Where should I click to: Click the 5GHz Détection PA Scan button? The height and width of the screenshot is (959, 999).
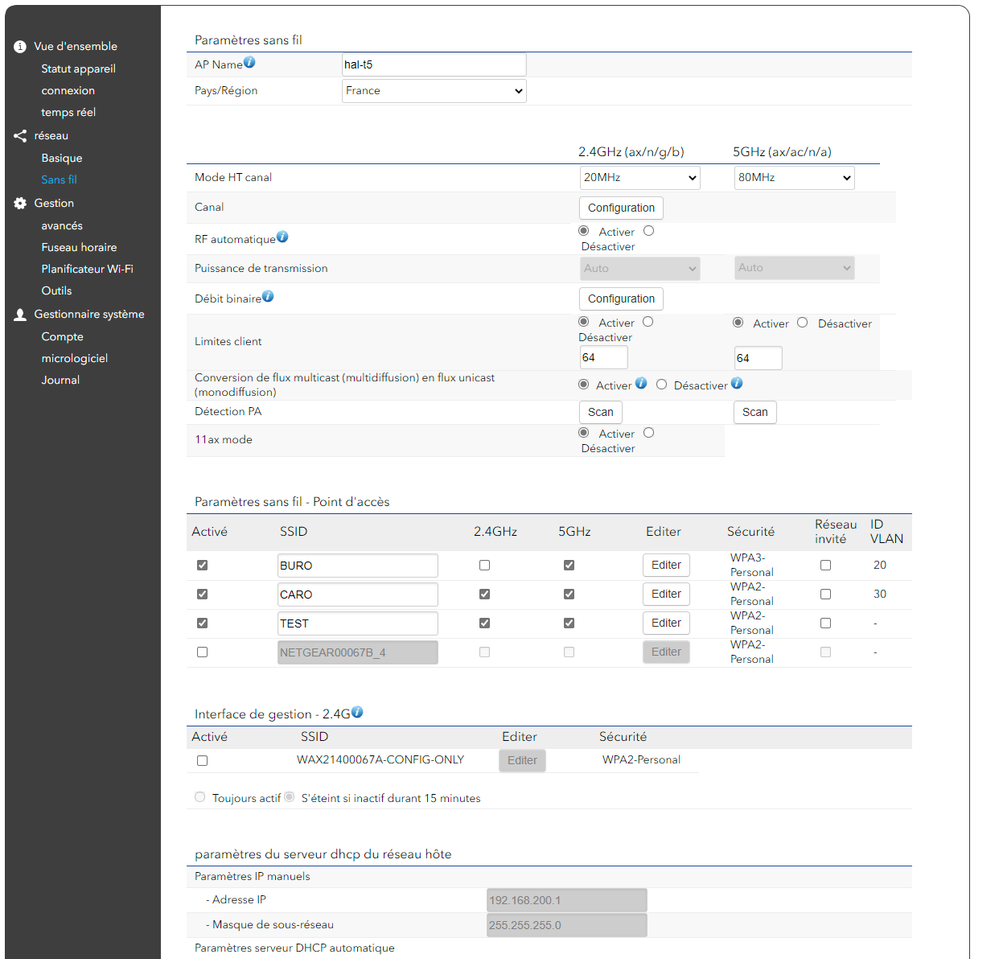(755, 412)
